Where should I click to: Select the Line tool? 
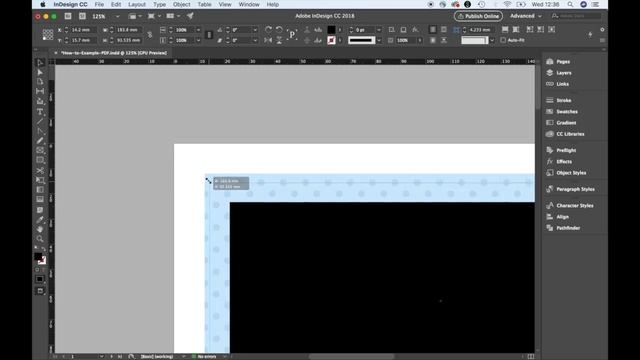[x=40, y=121]
